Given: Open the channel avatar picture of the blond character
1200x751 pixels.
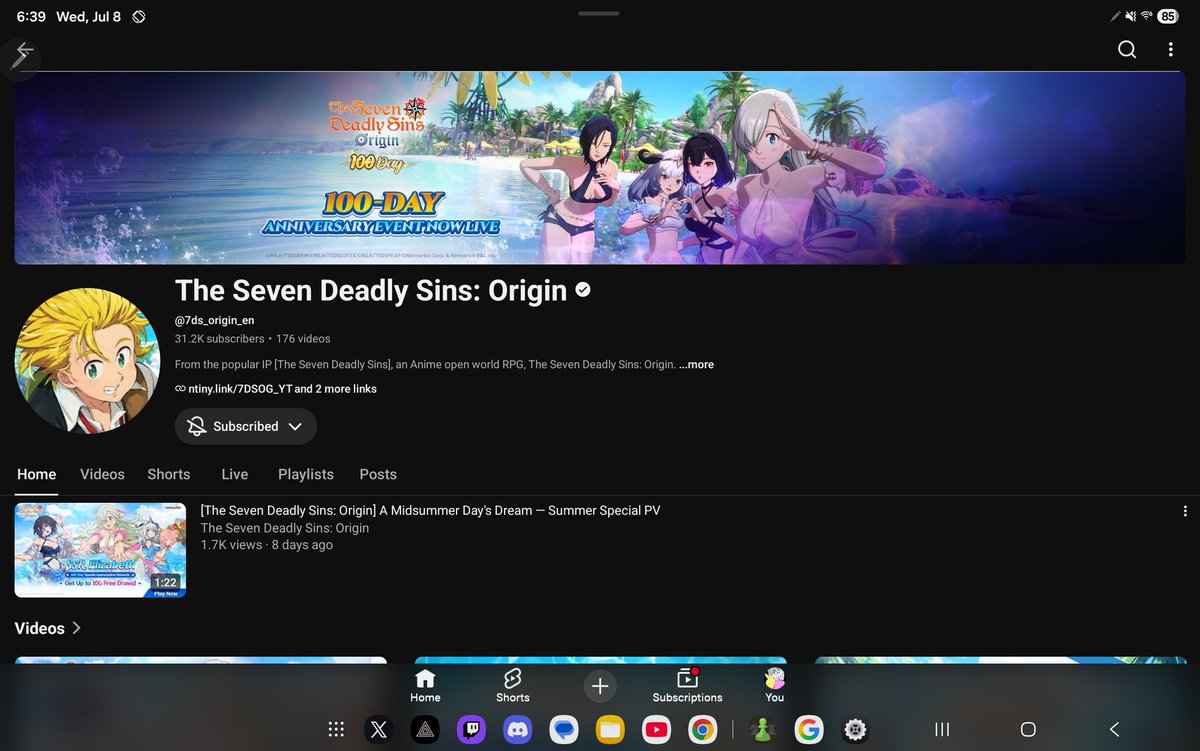Looking at the screenshot, I should tap(87, 361).
